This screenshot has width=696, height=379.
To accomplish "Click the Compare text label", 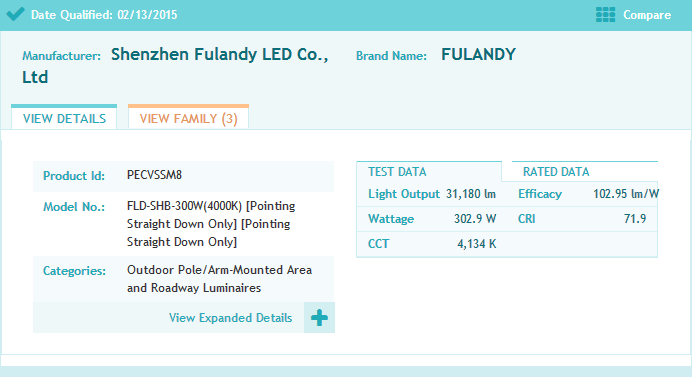I will pyautogui.click(x=647, y=15).
